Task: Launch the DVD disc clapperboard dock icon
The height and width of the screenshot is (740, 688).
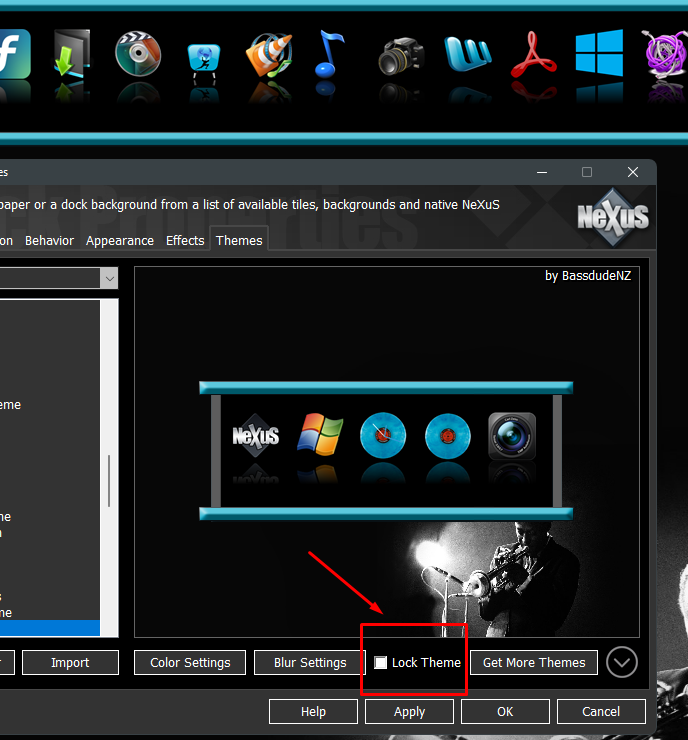Action: pos(137,54)
